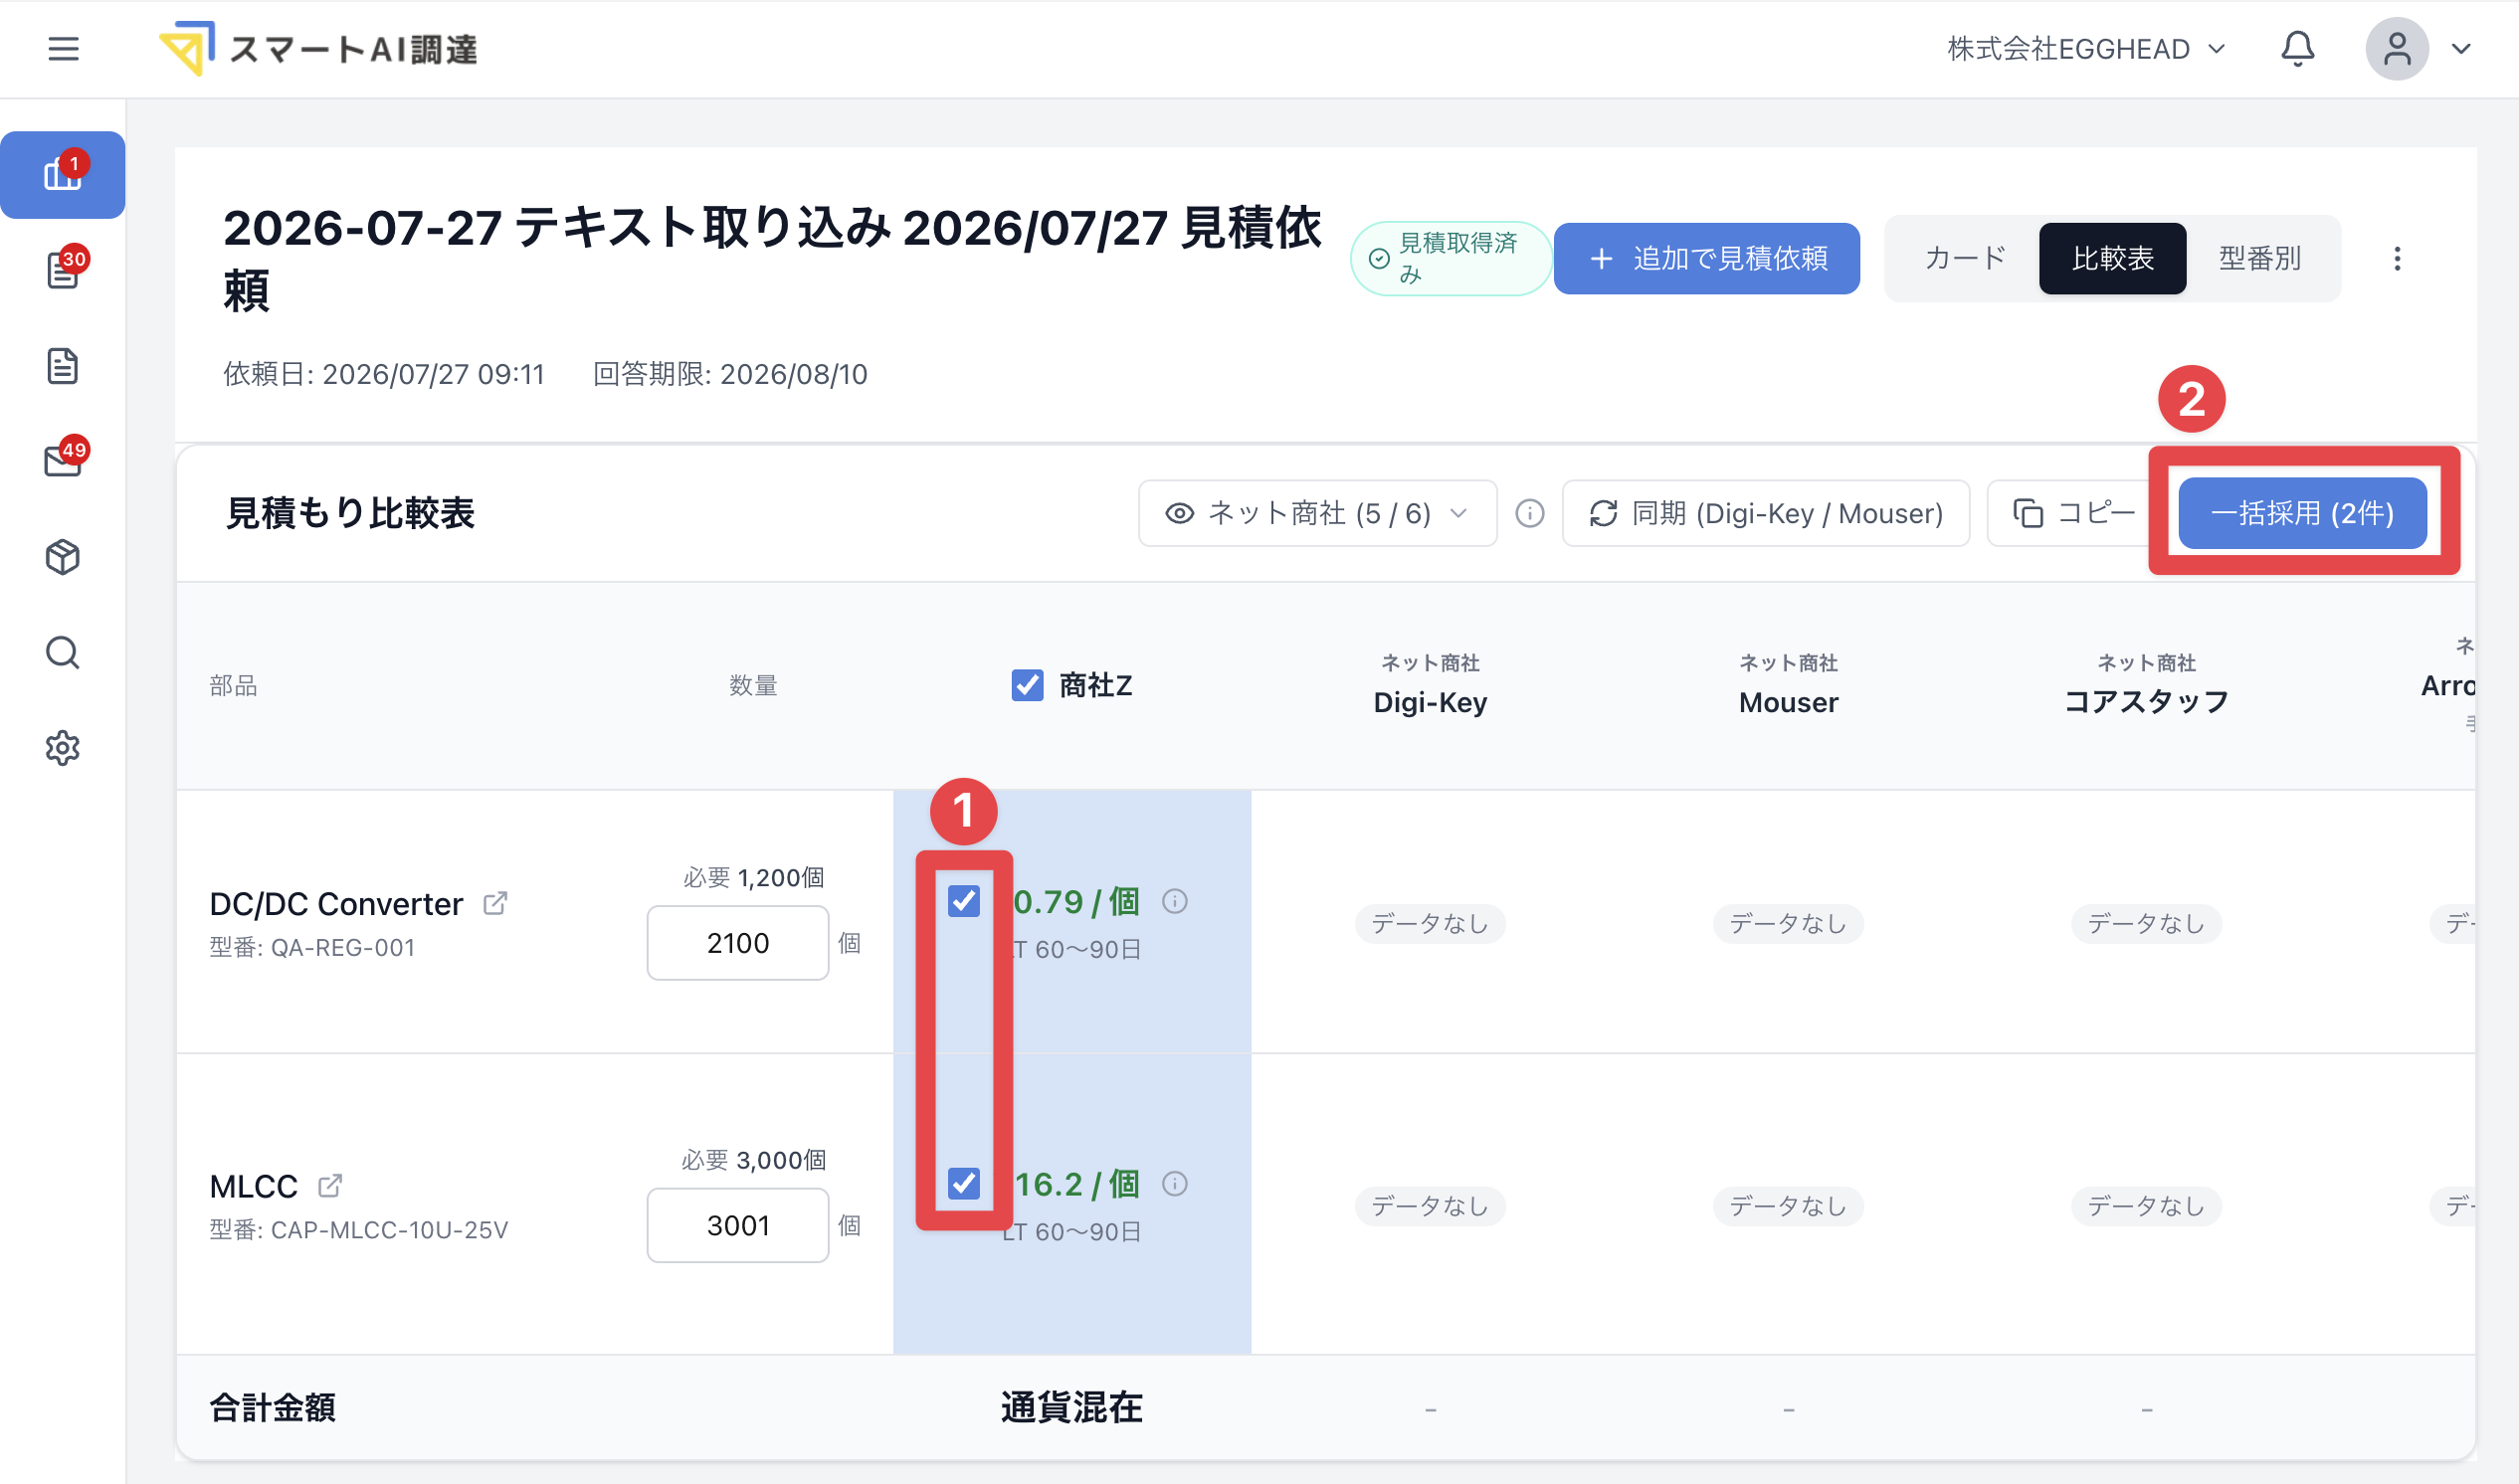Screen dimensions: 2519x1484
Task: Open external link icon beside DC/DC Converter
Action: 495,903
